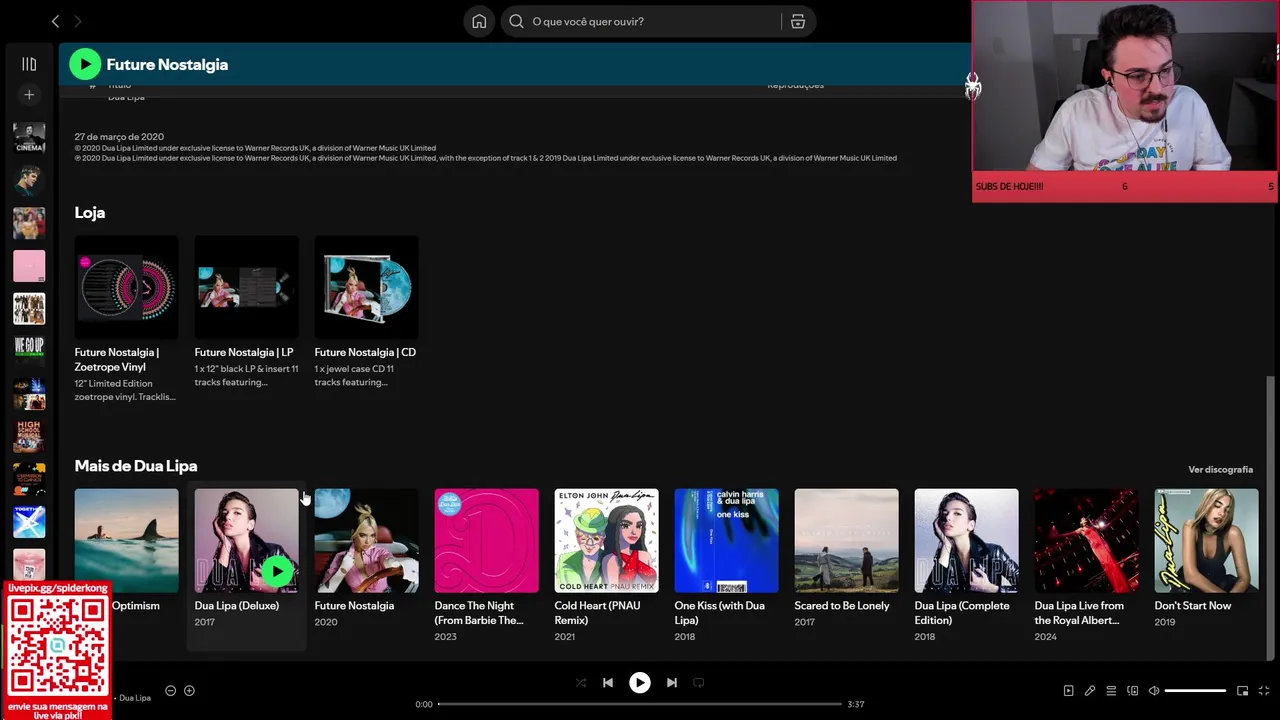Click the Dua Lipa (Deluxe) title
This screenshot has width=1280, height=720.
pos(237,605)
